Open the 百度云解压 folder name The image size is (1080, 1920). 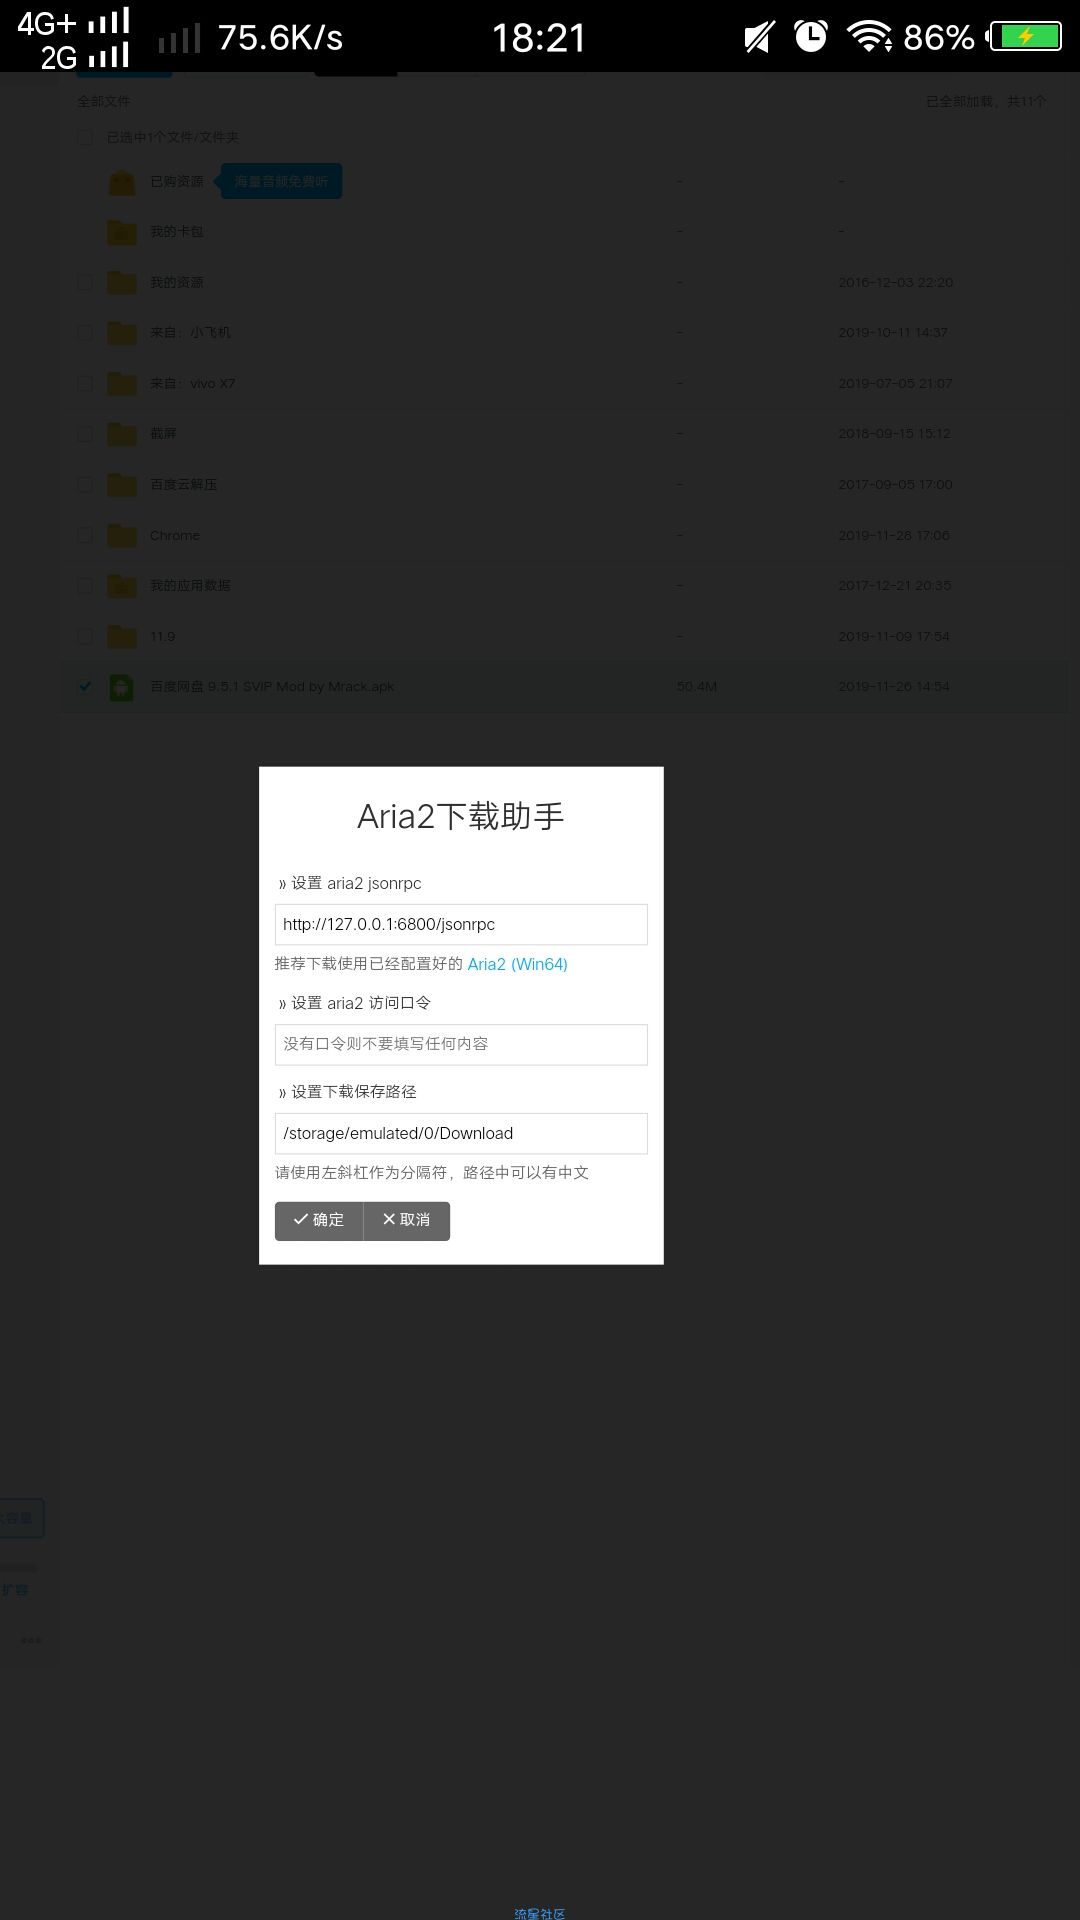click(184, 484)
